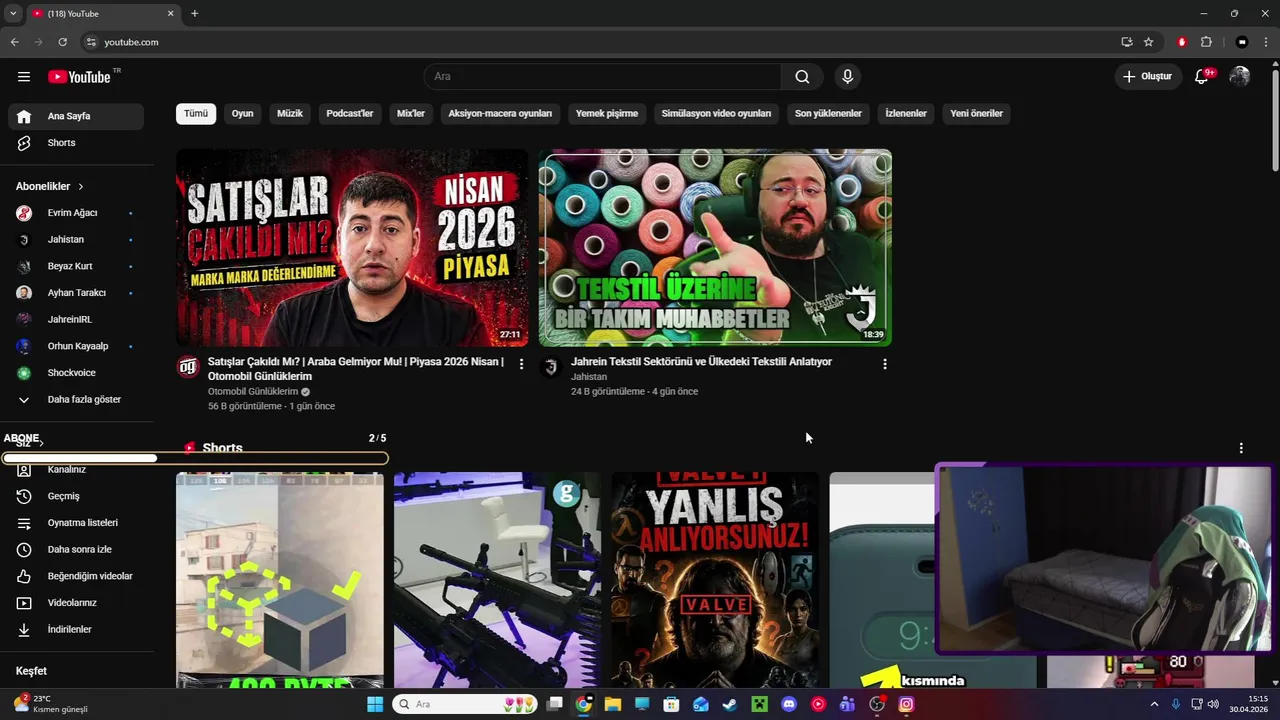Open Steam from the taskbar

click(730, 704)
